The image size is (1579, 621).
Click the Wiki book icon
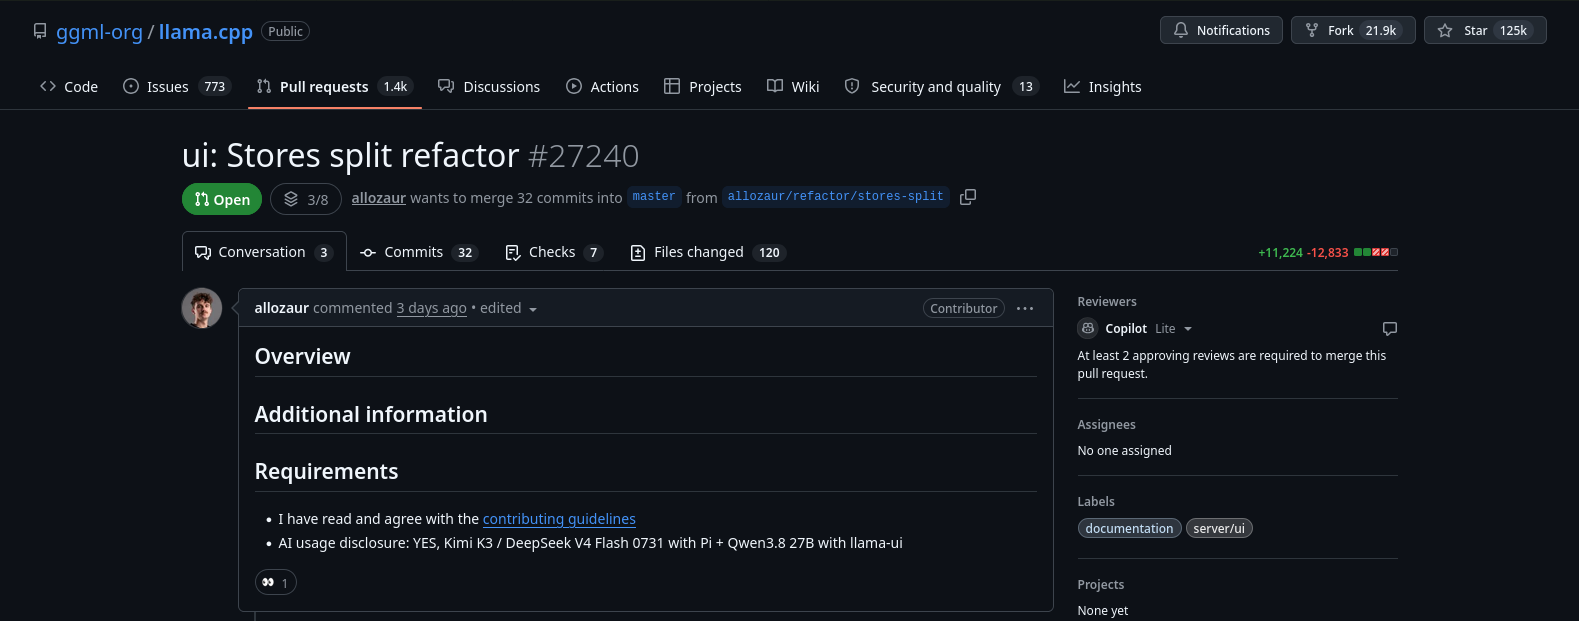[x=775, y=87]
